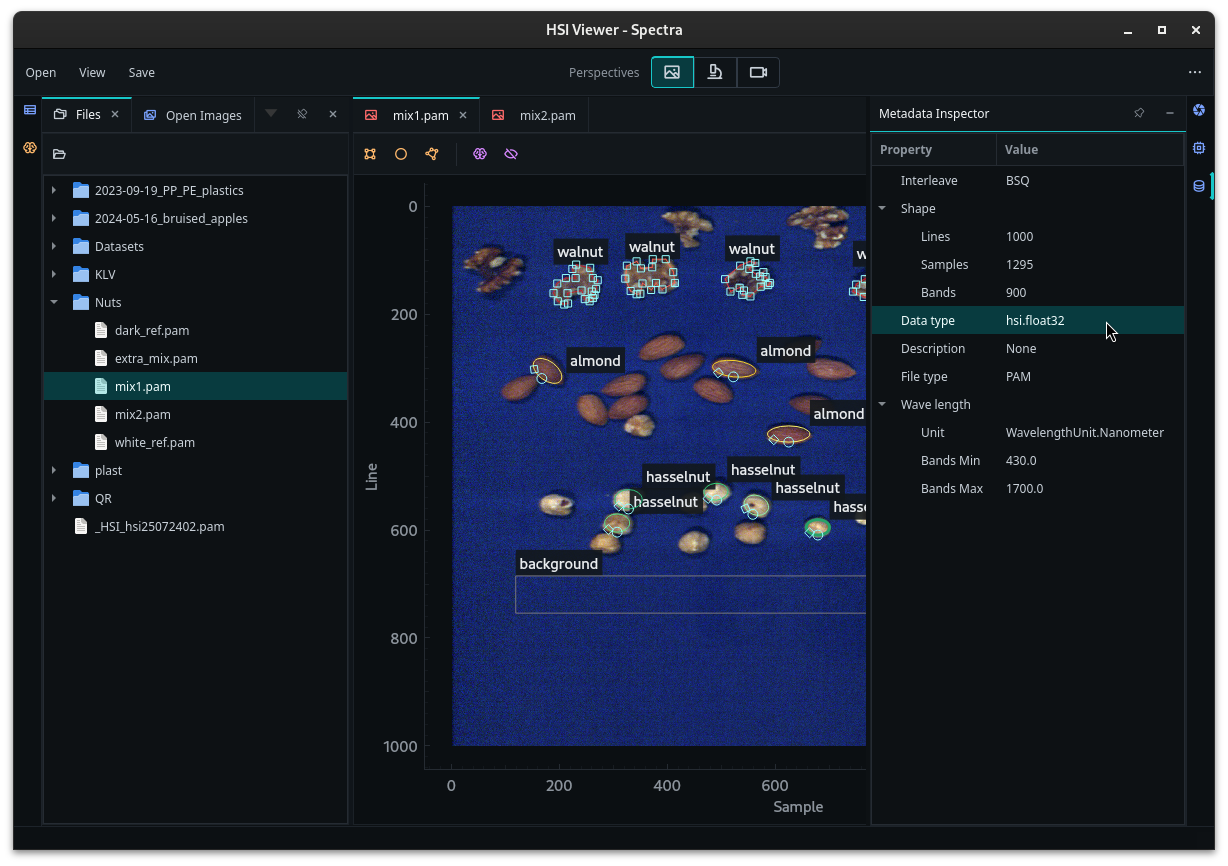Click the dark_ref.pam file icon
This screenshot has height=866, width=1228.
click(x=100, y=330)
